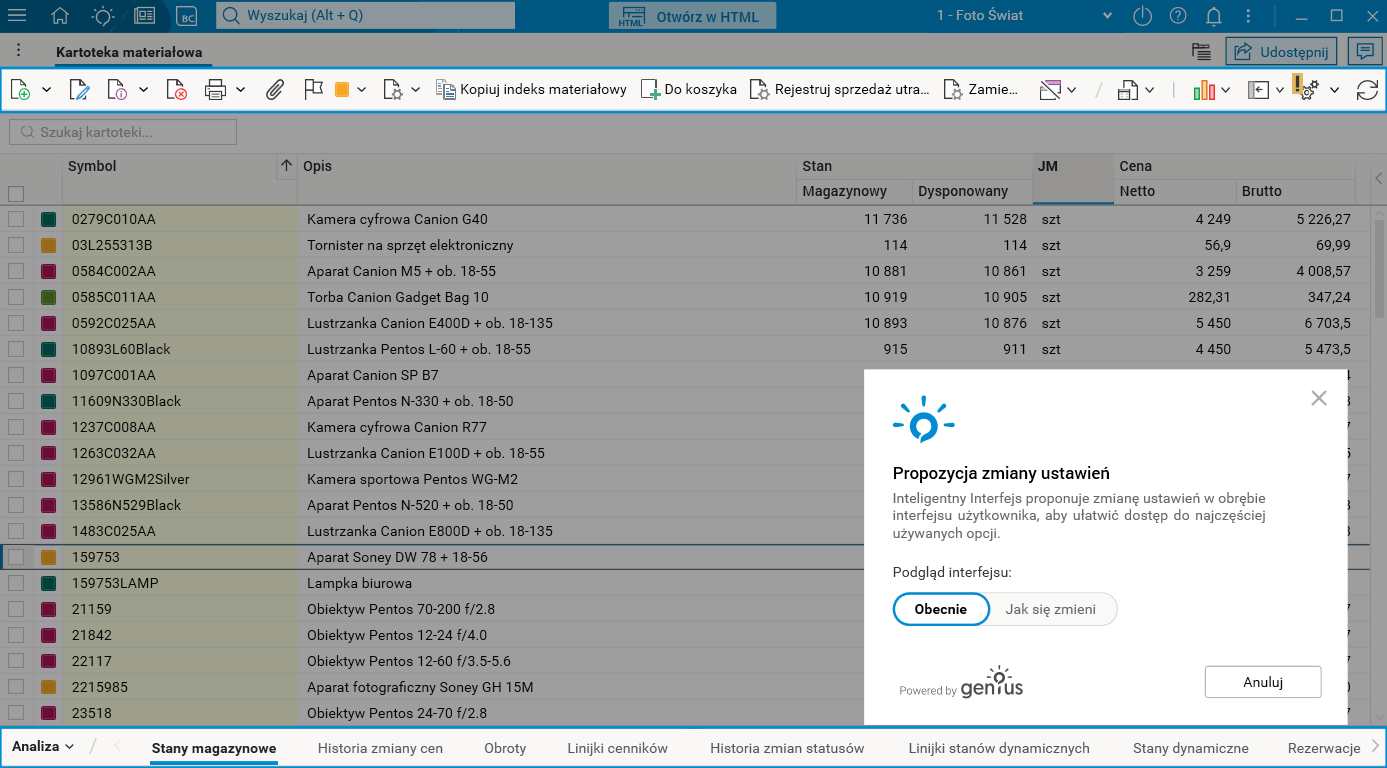The height and width of the screenshot is (768, 1387).
Task: Click the new document icon with plus
Action: pos(20,90)
